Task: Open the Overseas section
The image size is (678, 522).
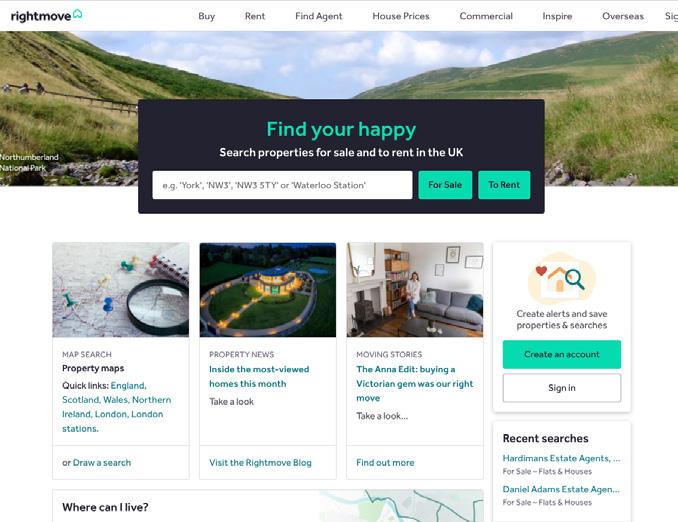Action: point(623,16)
